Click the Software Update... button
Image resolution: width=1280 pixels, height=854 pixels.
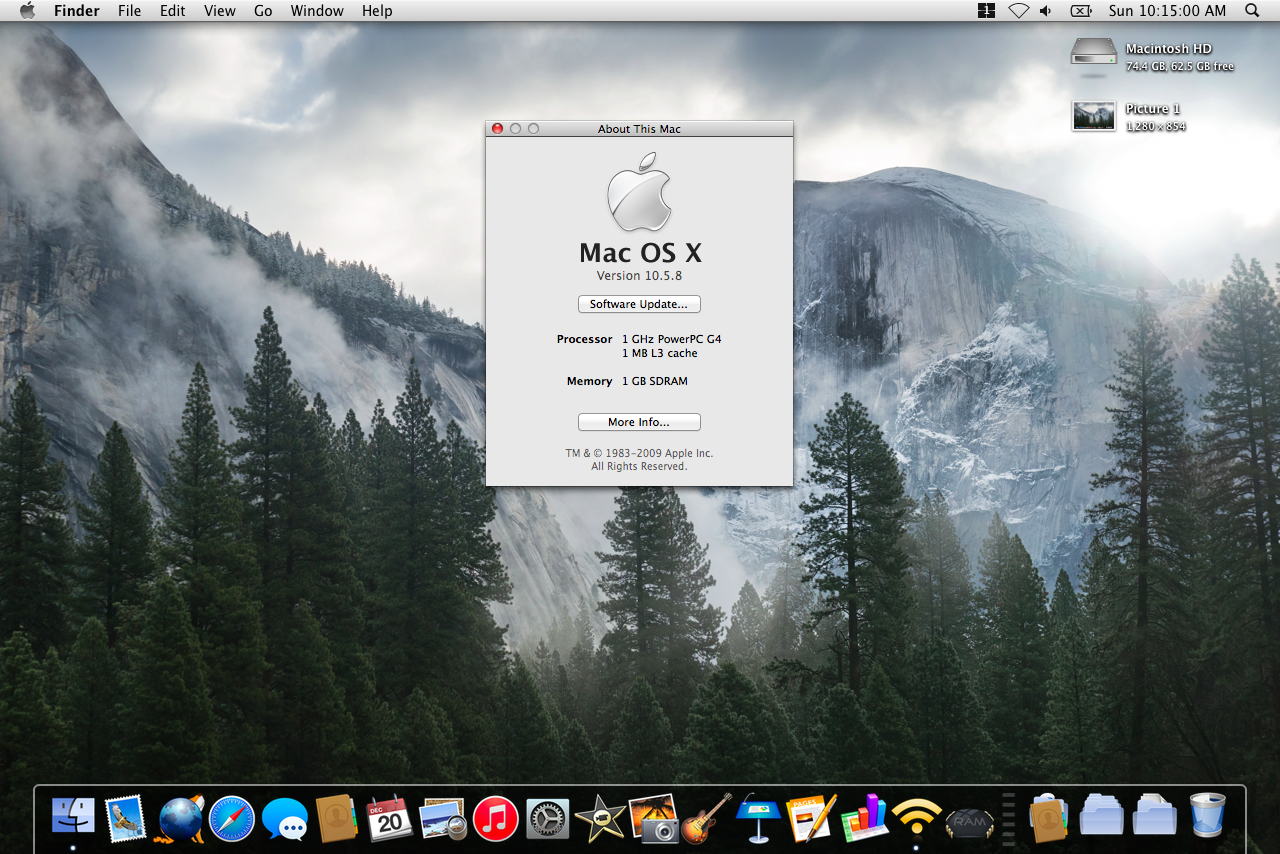(639, 304)
